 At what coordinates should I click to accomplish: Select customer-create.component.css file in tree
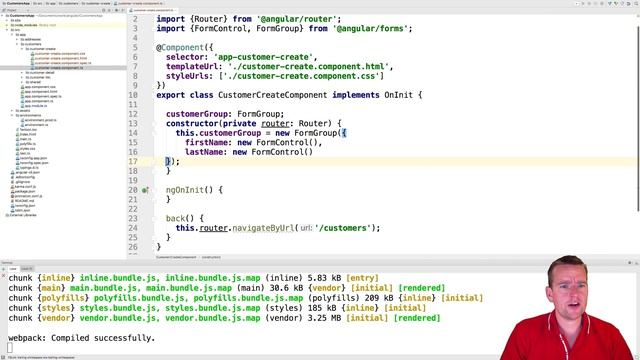tap(57, 53)
